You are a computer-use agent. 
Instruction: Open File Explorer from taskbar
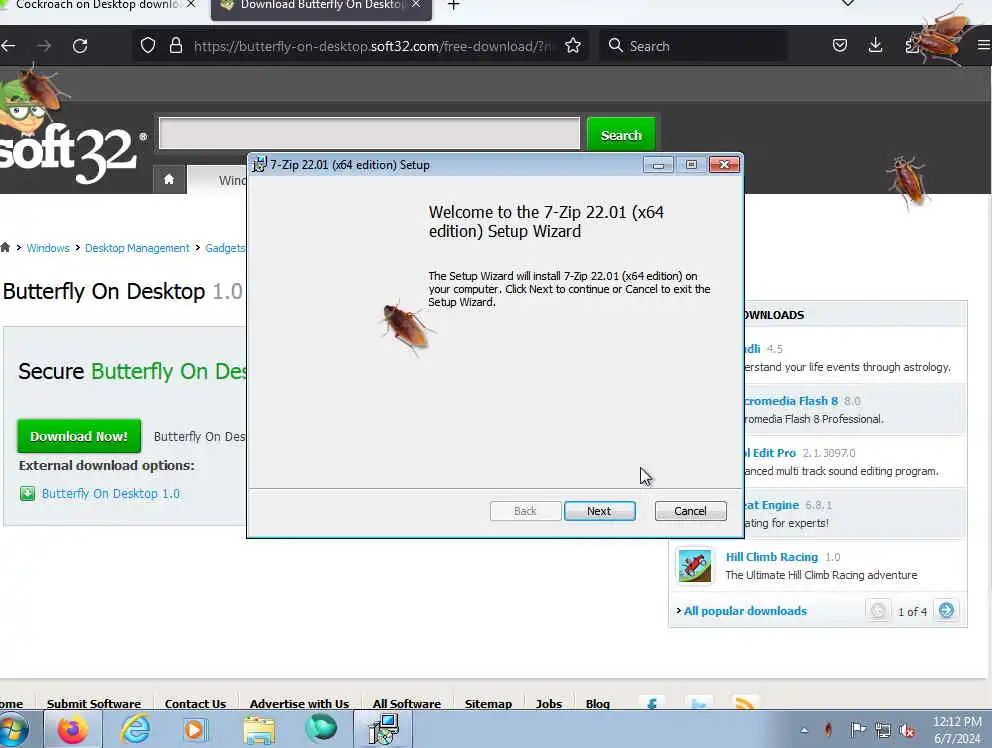coord(259,730)
